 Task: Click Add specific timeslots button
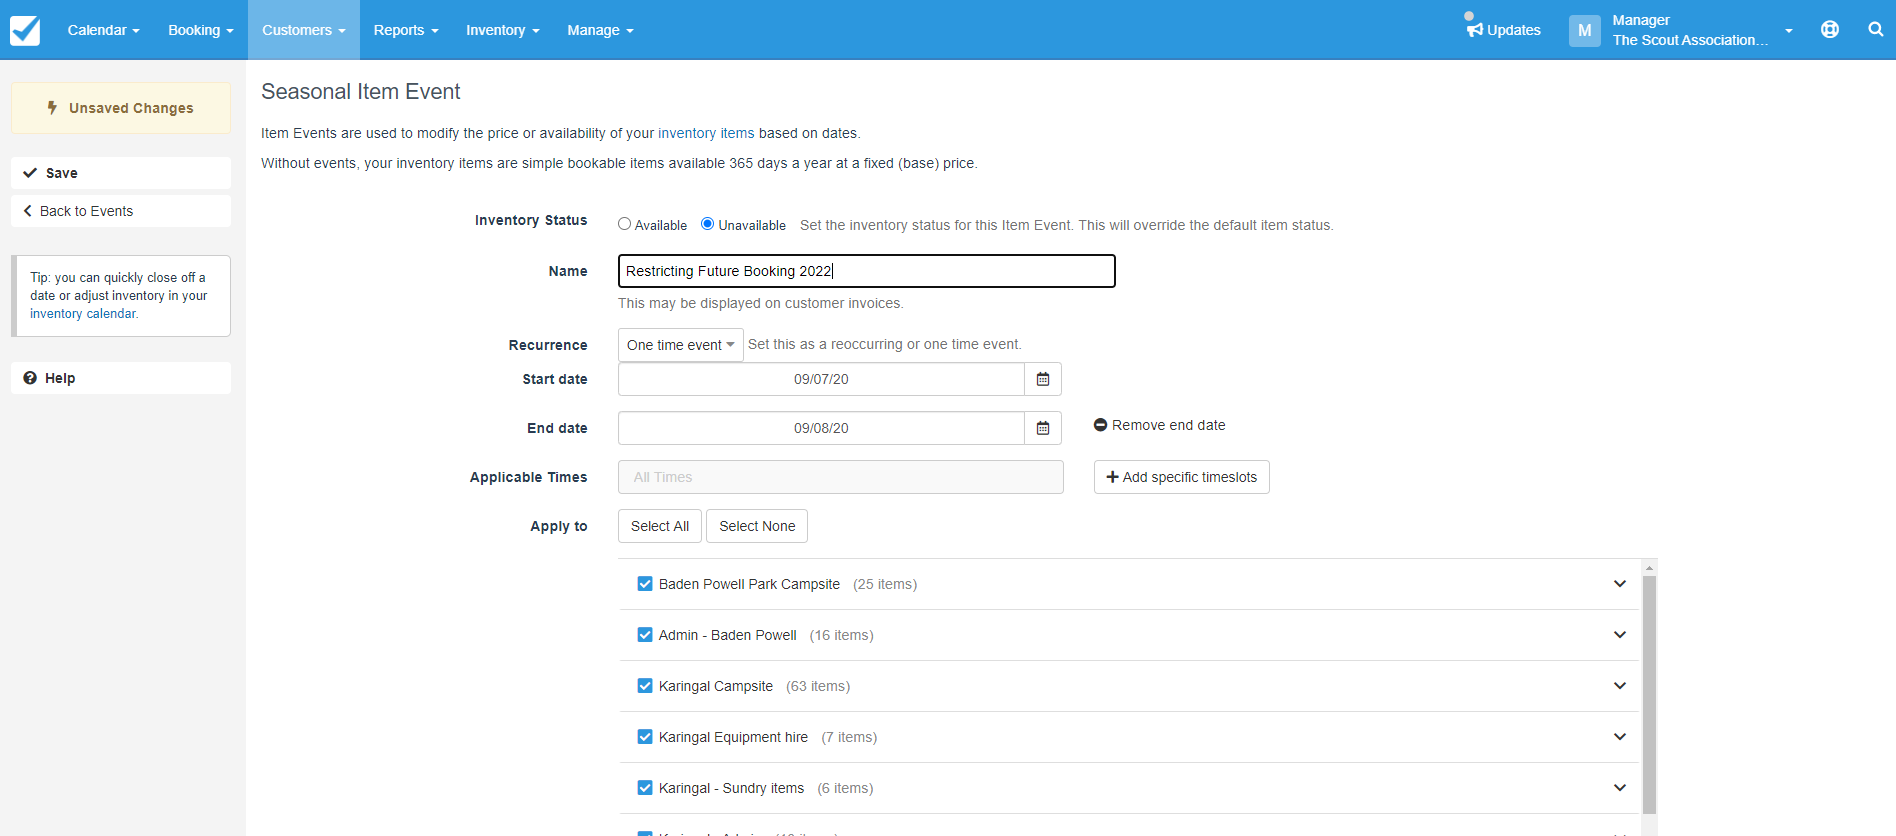coord(1181,477)
